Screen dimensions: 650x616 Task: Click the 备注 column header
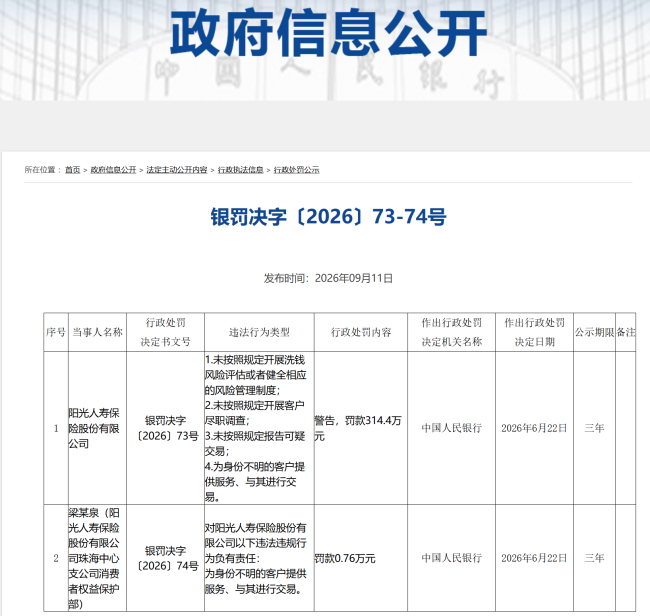626,332
